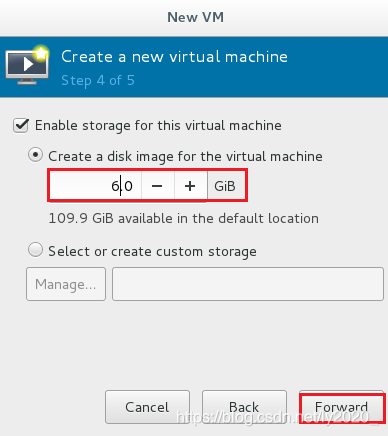Screen dimensions: 388x436
Task: Click the '109.9 GiB available' text
Action: pos(184,219)
